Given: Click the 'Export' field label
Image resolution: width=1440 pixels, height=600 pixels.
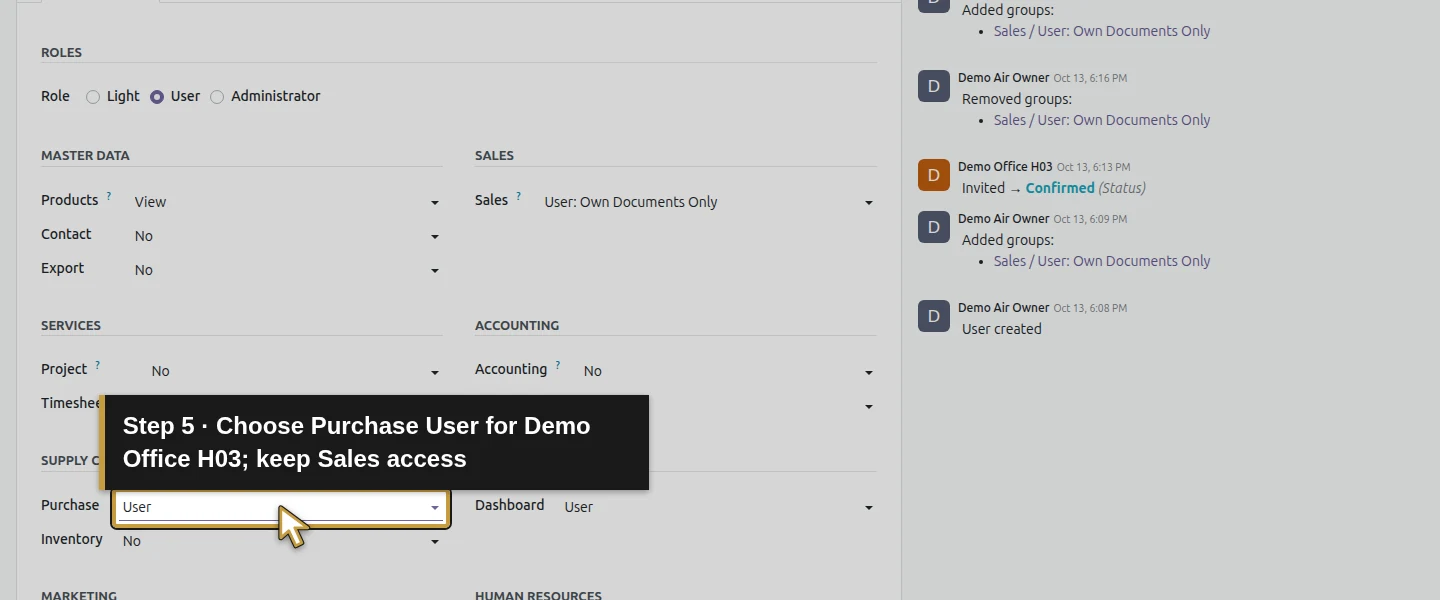Looking at the screenshot, I should tap(63, 268).
